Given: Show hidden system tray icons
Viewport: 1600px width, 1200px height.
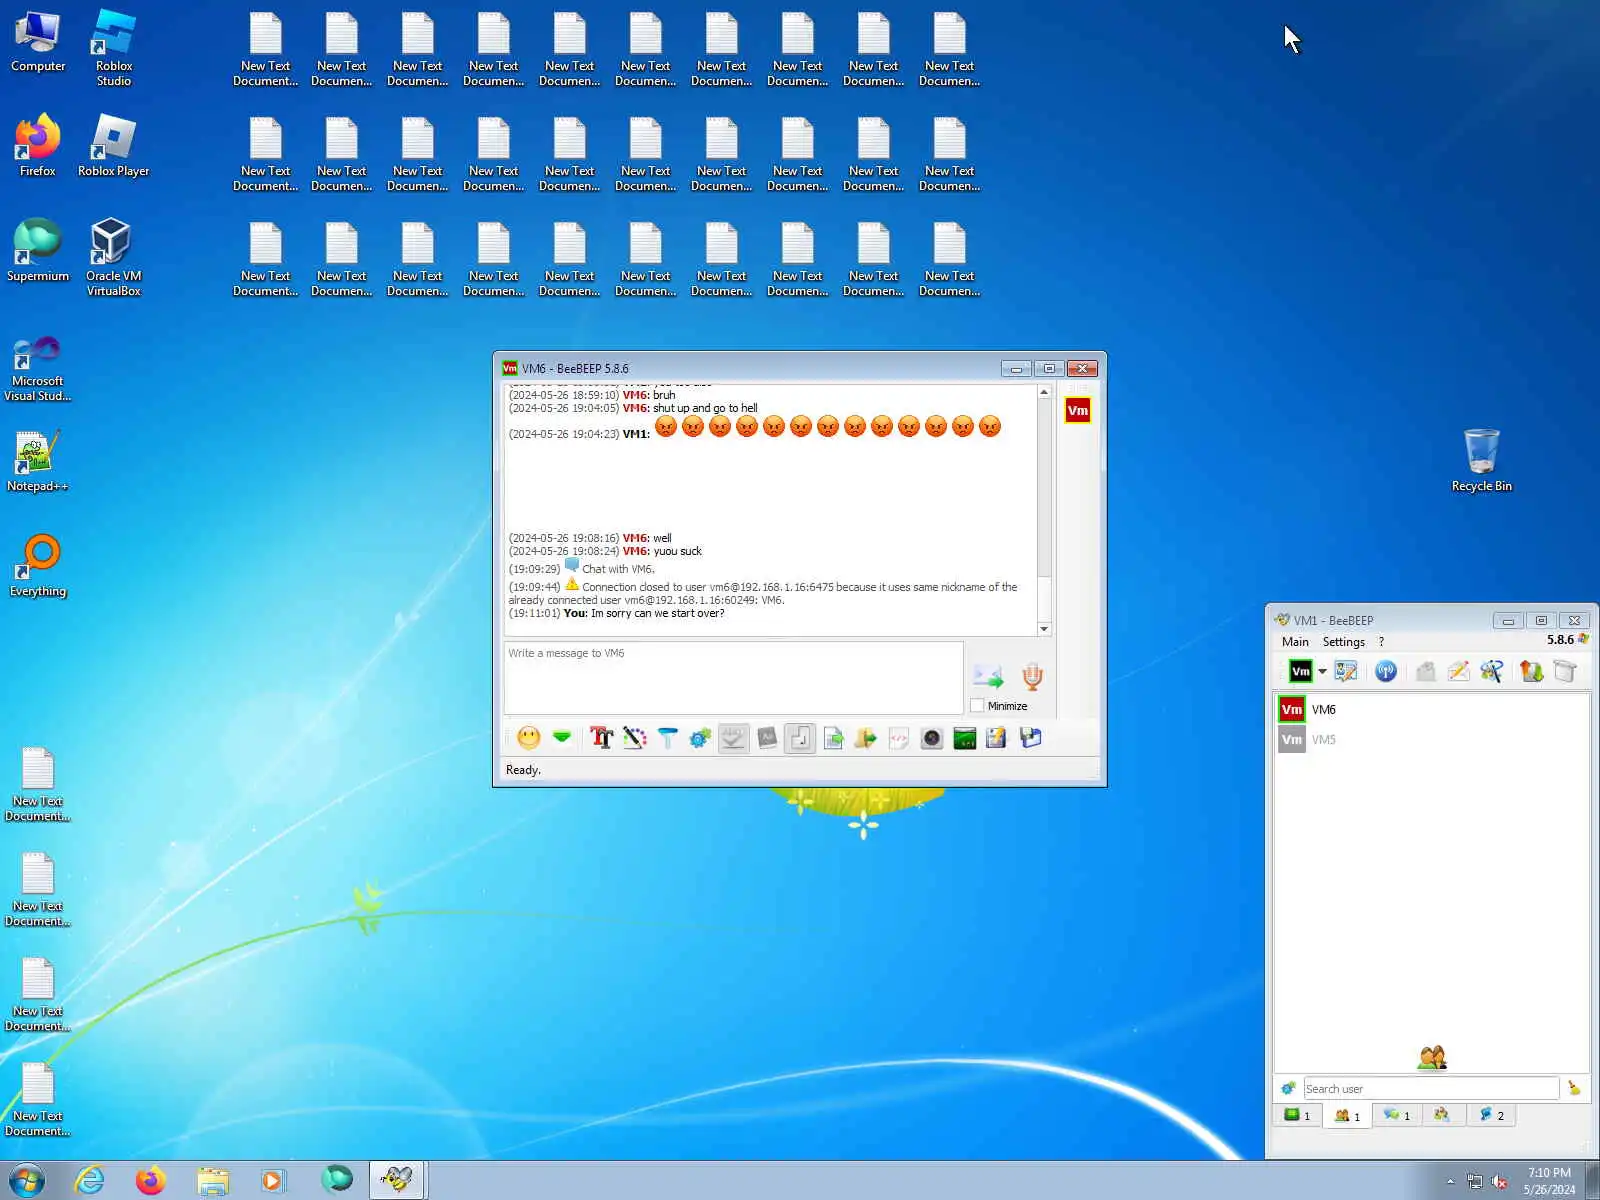Looking at the screenshot, I should 1450,1182.
